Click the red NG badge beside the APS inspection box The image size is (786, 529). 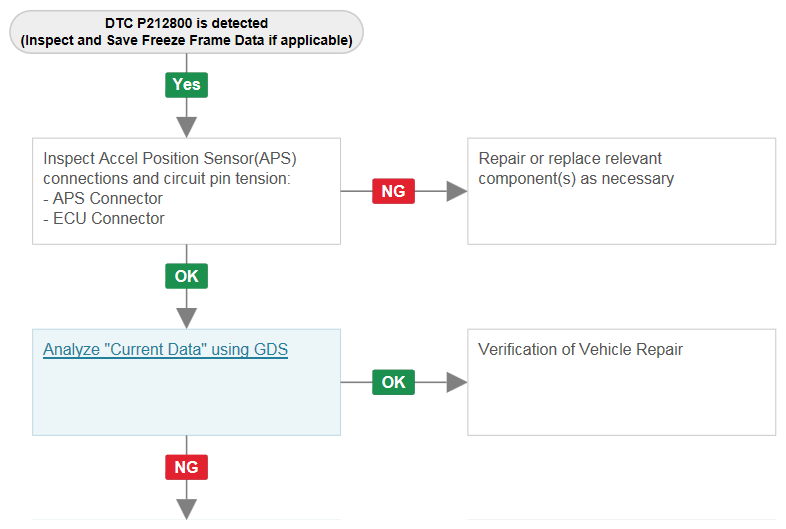pos(394,191)
